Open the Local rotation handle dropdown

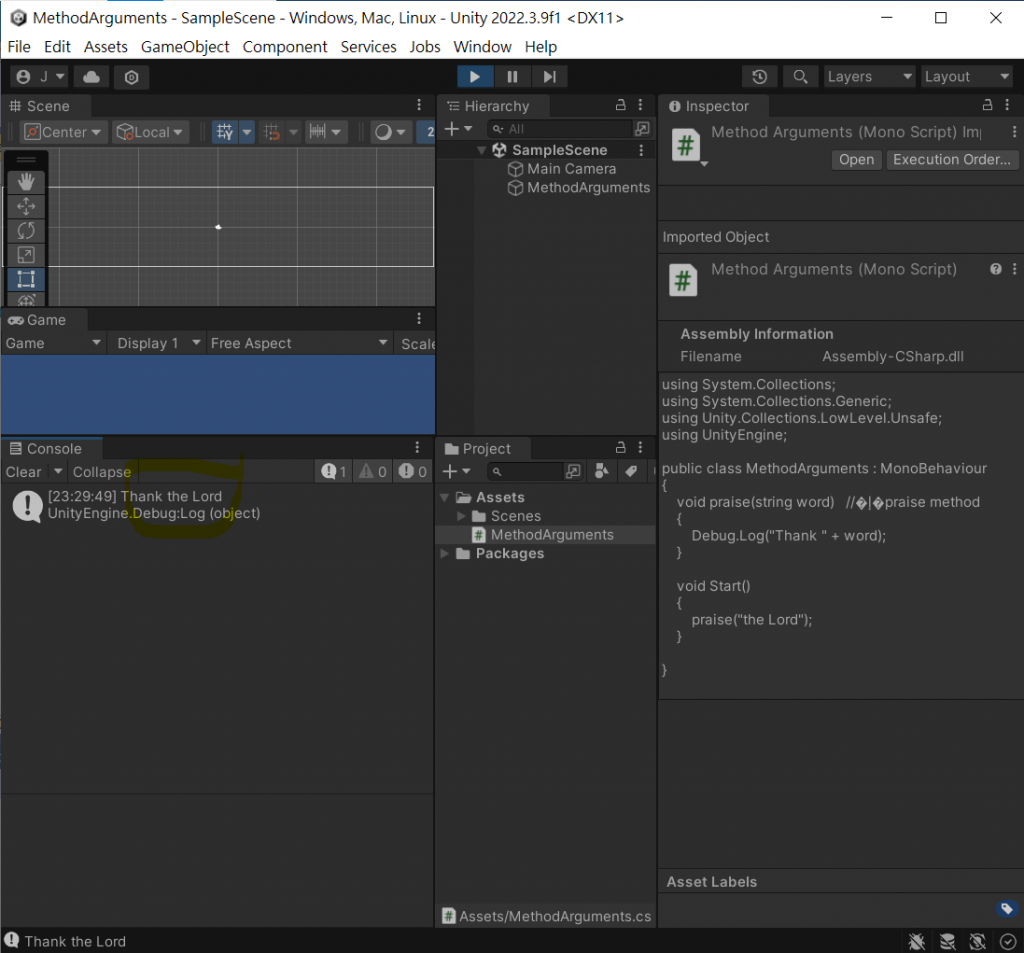click(x=150, y=132)
